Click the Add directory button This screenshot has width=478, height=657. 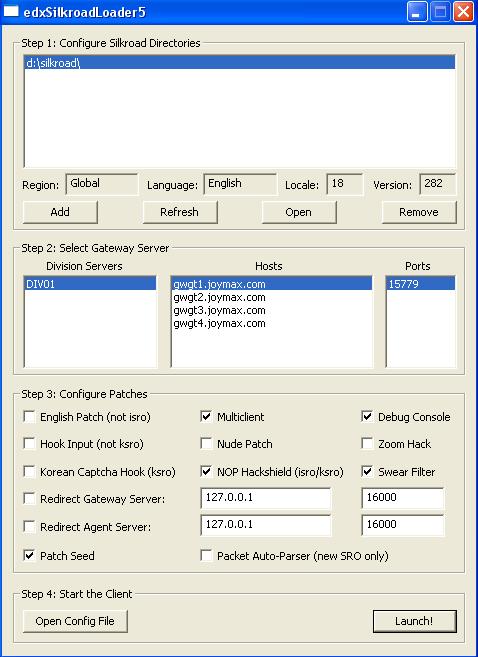click(x=60, y=212)
